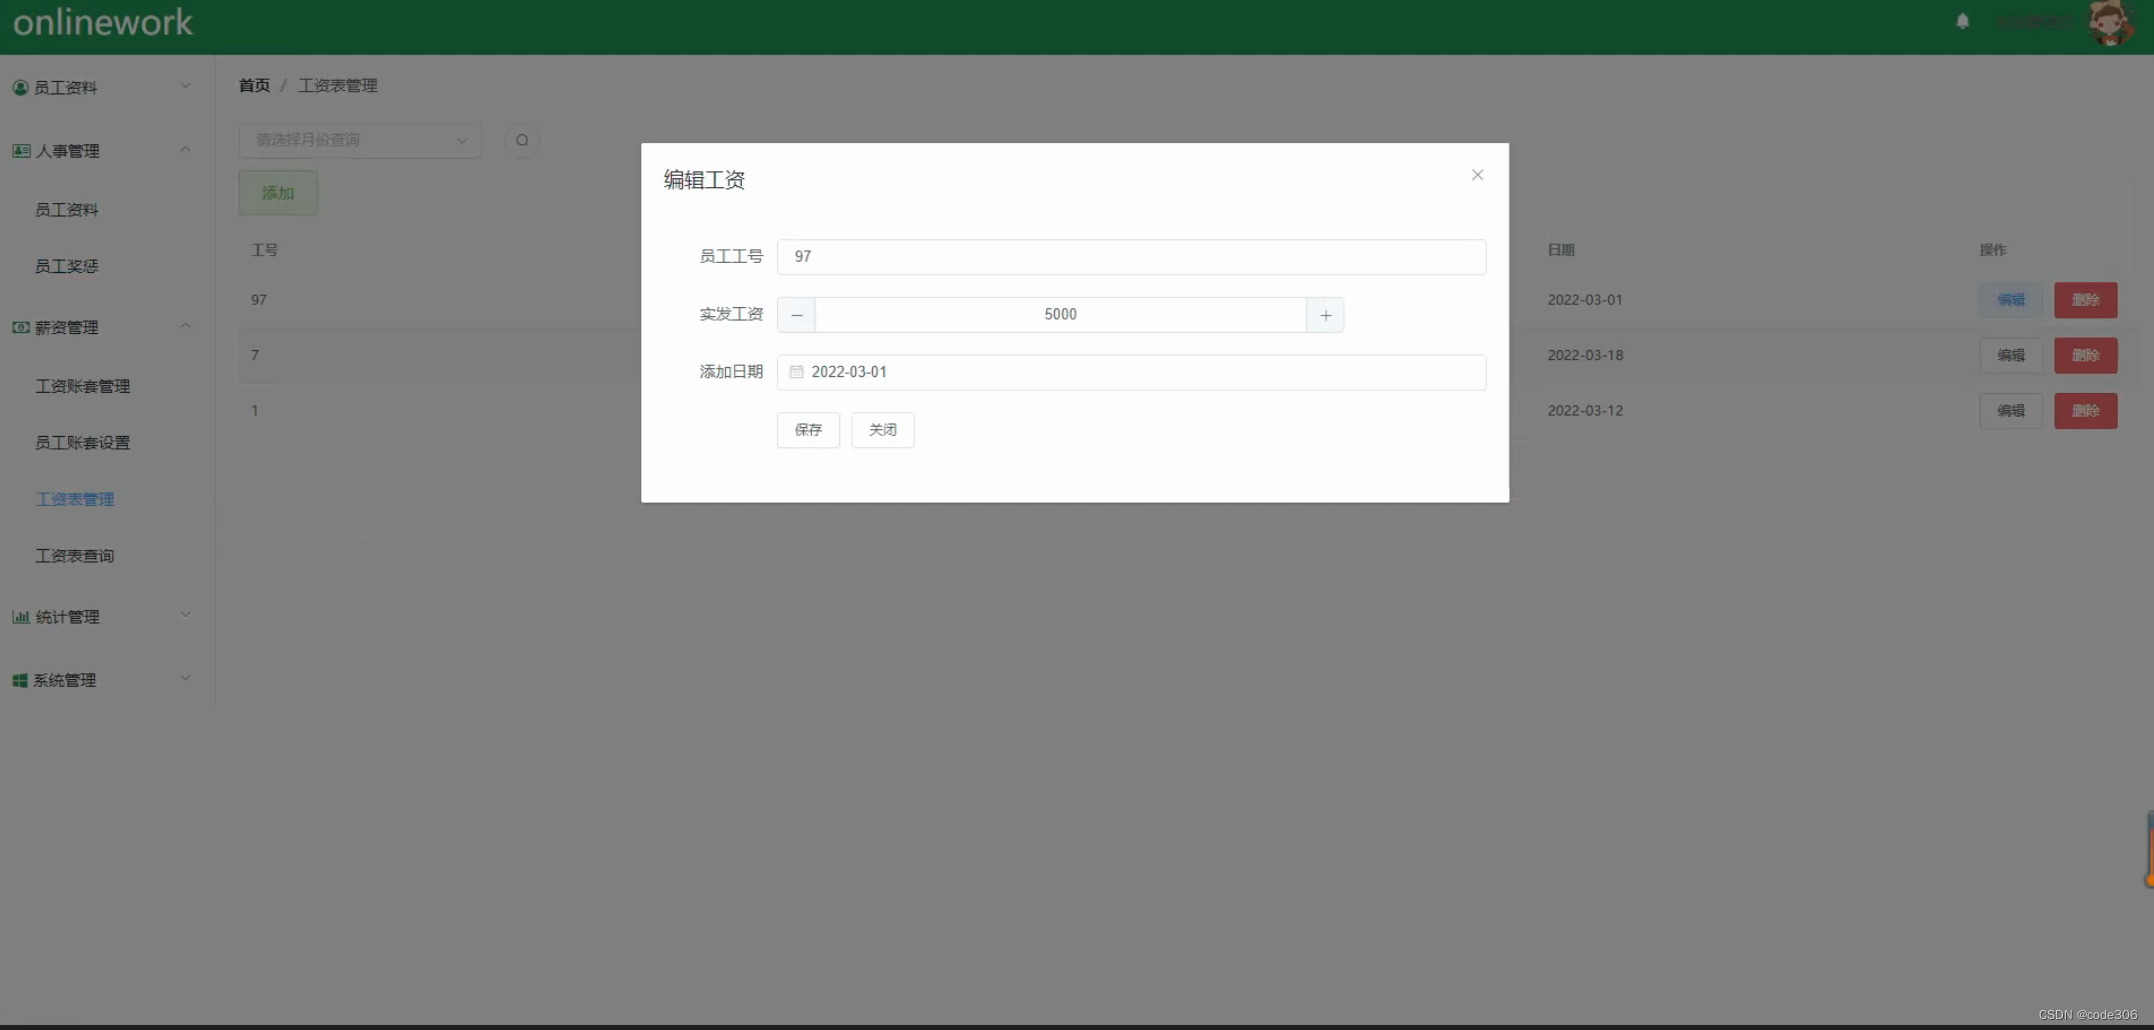This screenshot has height=1030, width=2154.
Task: Click the 员工资料 person icon in sidebar
Action: (20, 87)
